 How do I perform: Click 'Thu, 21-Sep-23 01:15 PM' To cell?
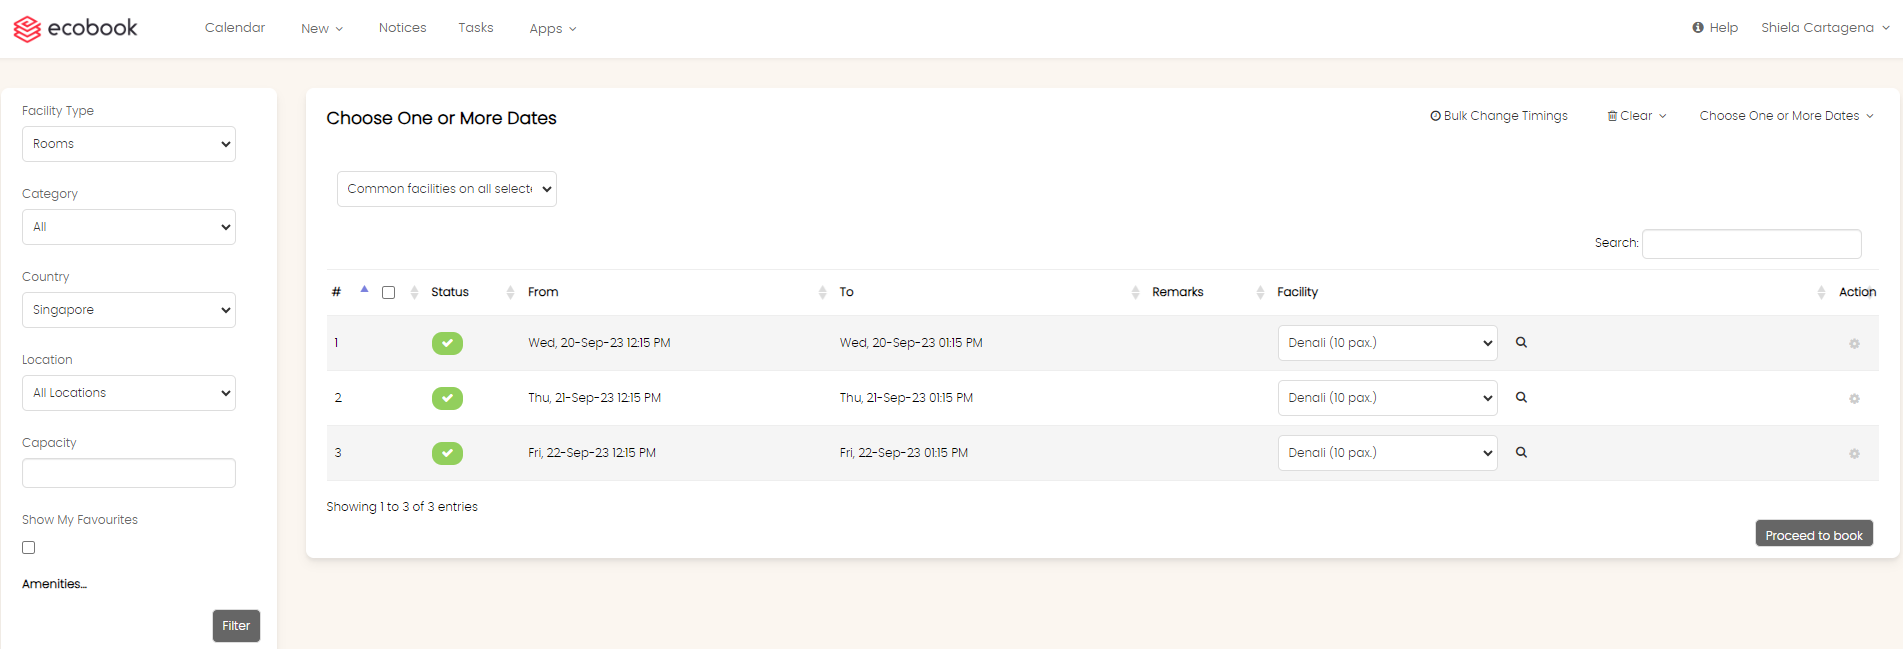coord(906,398)
